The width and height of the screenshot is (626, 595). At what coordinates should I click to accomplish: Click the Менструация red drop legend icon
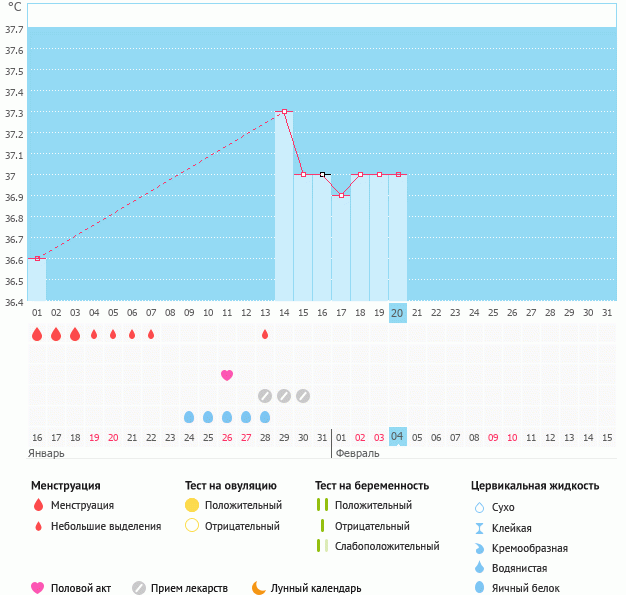[x=38, y=505]
